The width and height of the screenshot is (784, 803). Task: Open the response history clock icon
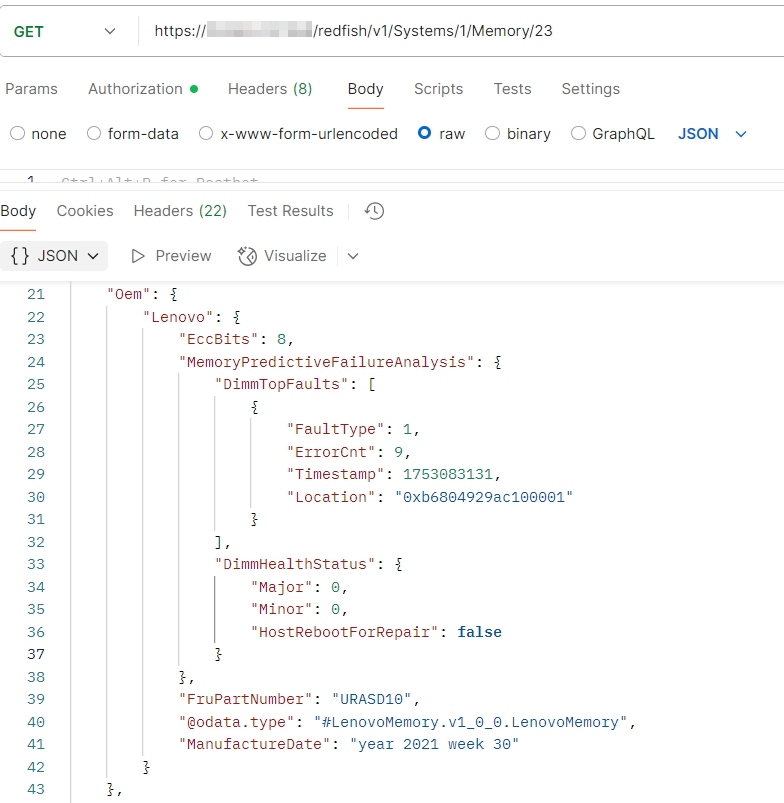[x=374, y=211]
